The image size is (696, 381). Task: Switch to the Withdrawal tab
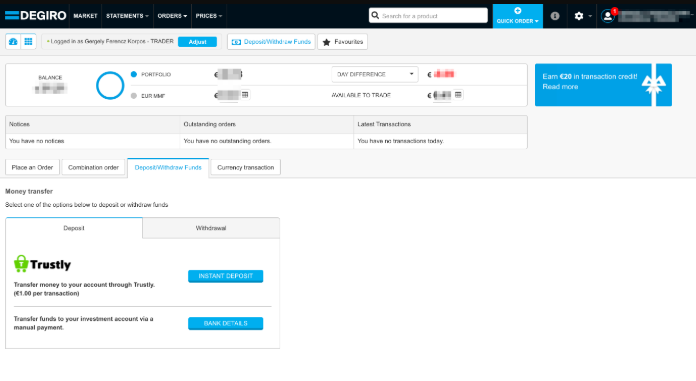point(211,228)
